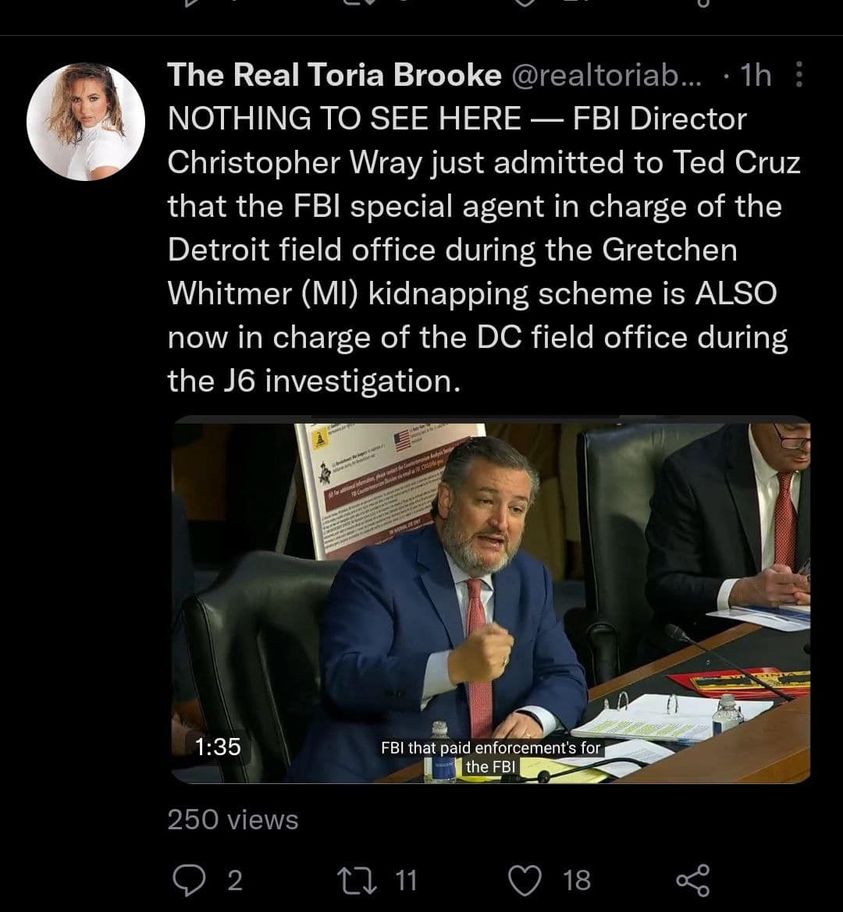This screenshot has width=843, height=912.
Task: Click the NOTHING TO SEE HERE headline text
Action: coord(344,120)
